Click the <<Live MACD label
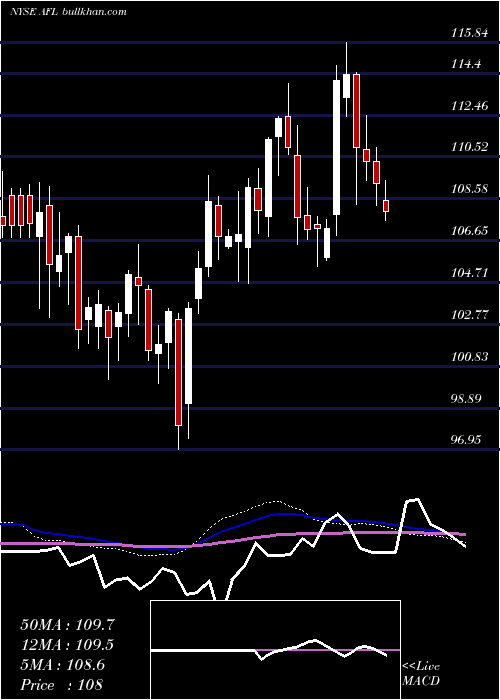 [421, 674]
